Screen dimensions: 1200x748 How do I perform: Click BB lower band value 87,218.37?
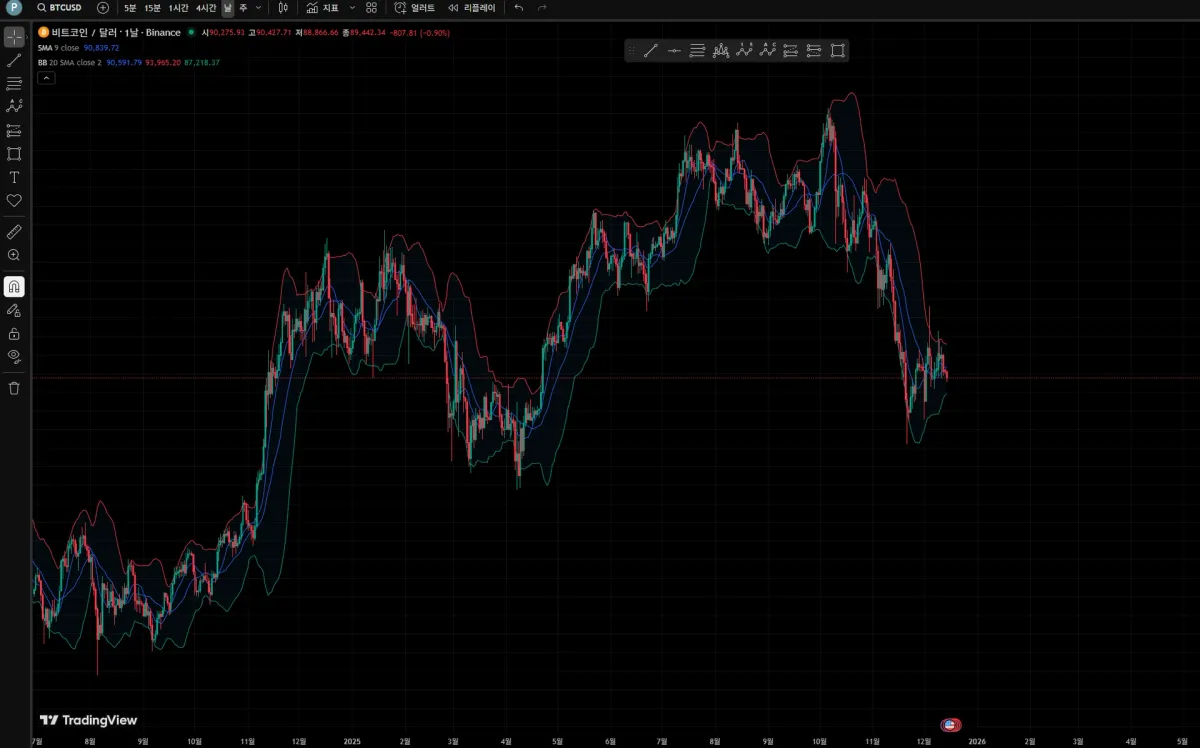click(202, 62)
